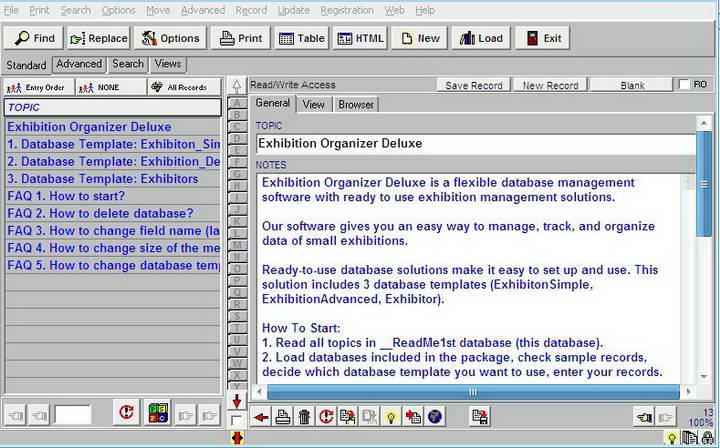
Task: Click the up arrow above alphabet index
Action: pyautogui.click(x=237, y=85)
